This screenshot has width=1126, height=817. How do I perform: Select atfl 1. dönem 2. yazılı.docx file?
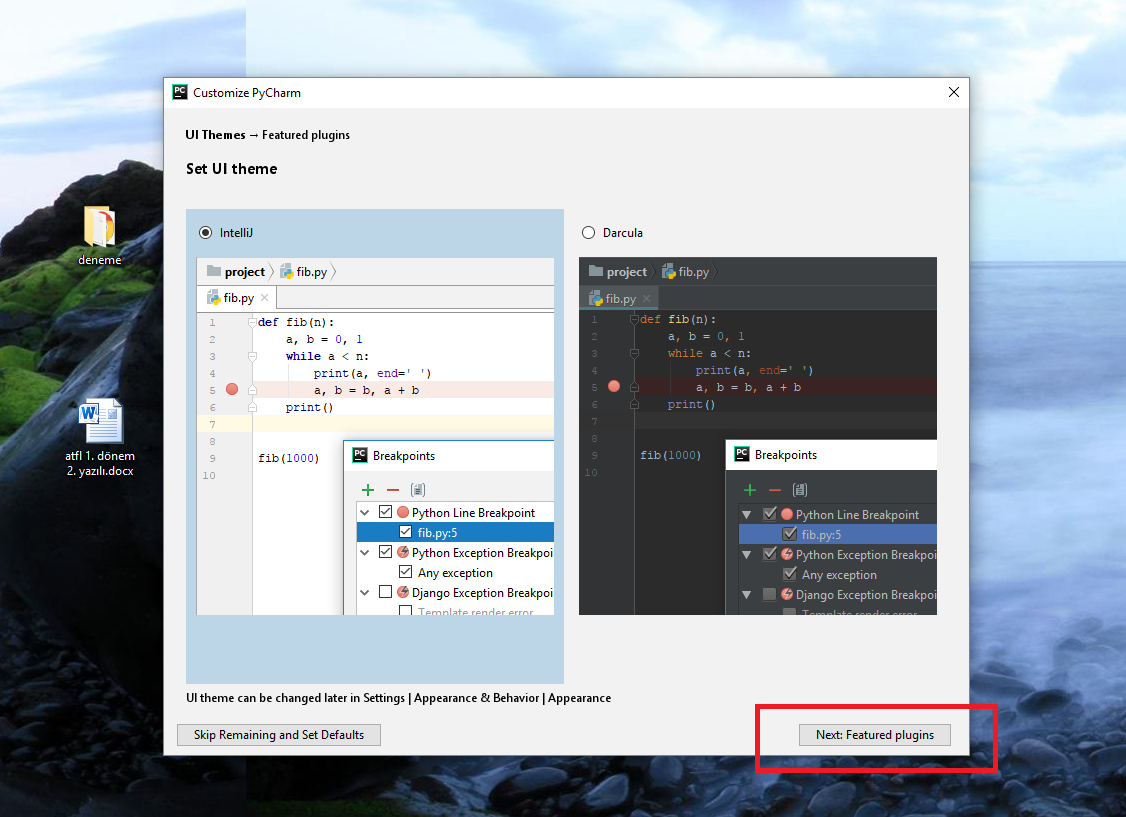click(x=100, y=438)
